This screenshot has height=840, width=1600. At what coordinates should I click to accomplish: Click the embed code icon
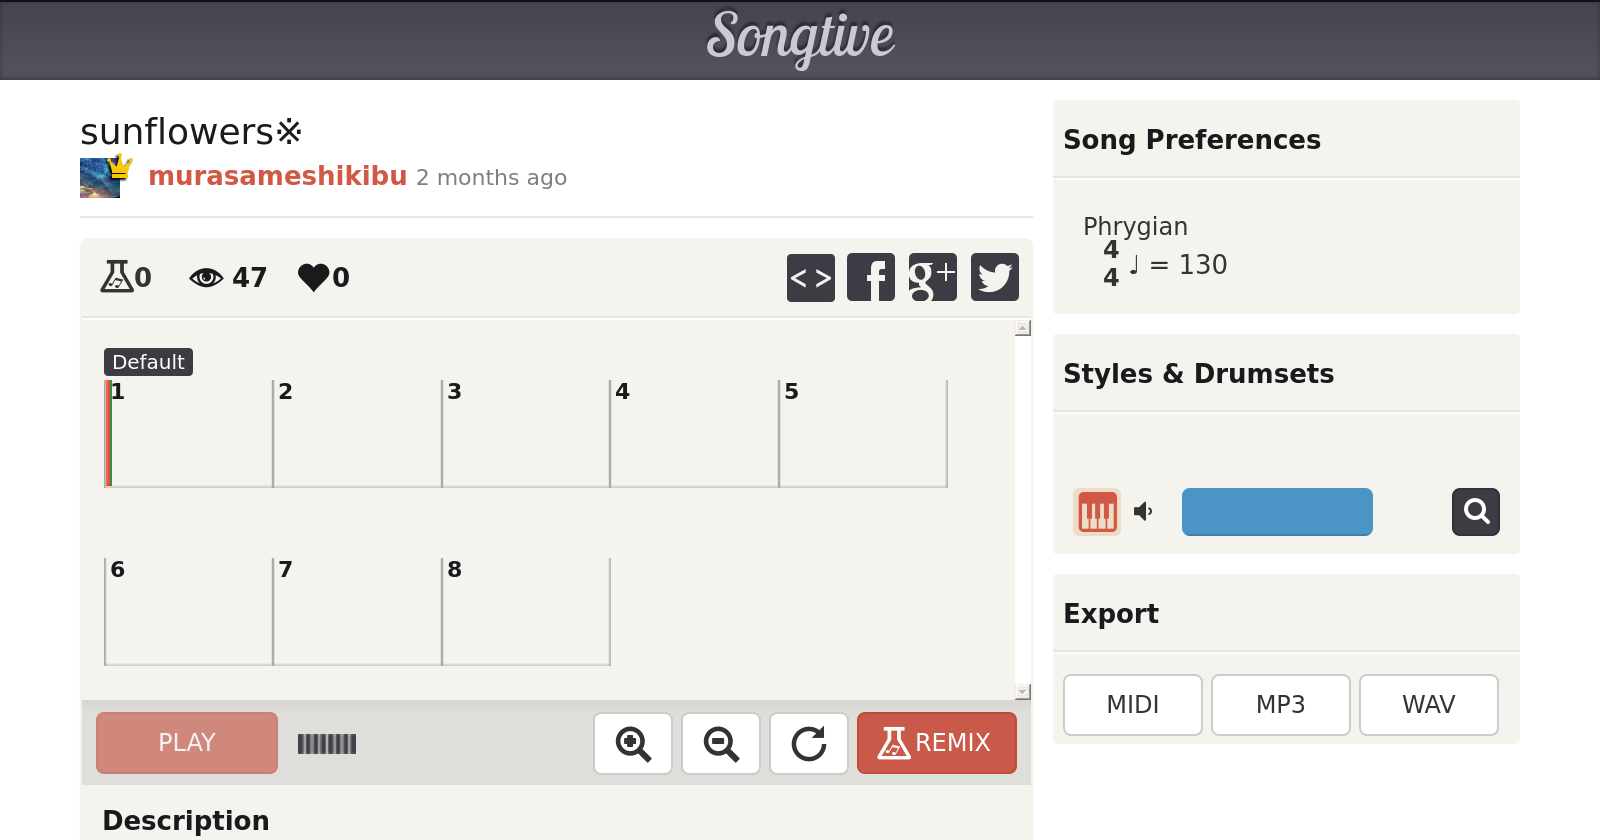coord(810,277)
